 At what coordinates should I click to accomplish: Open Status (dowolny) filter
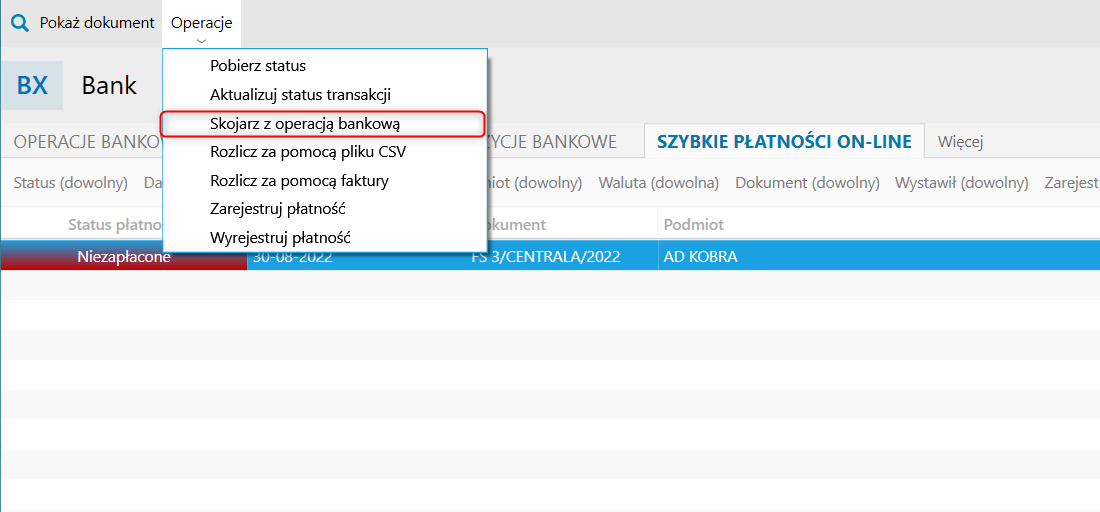tap(71, 183)
